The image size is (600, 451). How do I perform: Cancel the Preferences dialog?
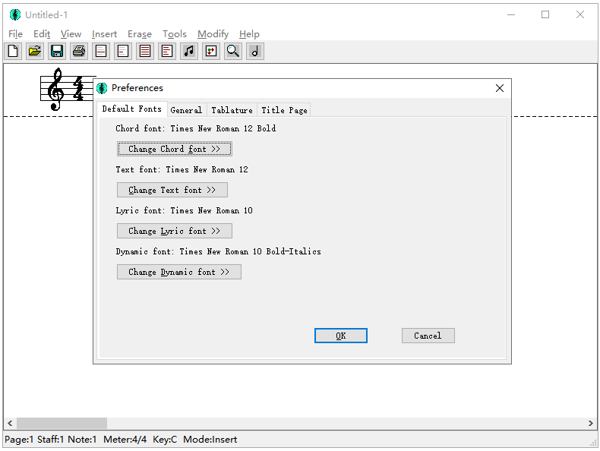coord(428,336)
